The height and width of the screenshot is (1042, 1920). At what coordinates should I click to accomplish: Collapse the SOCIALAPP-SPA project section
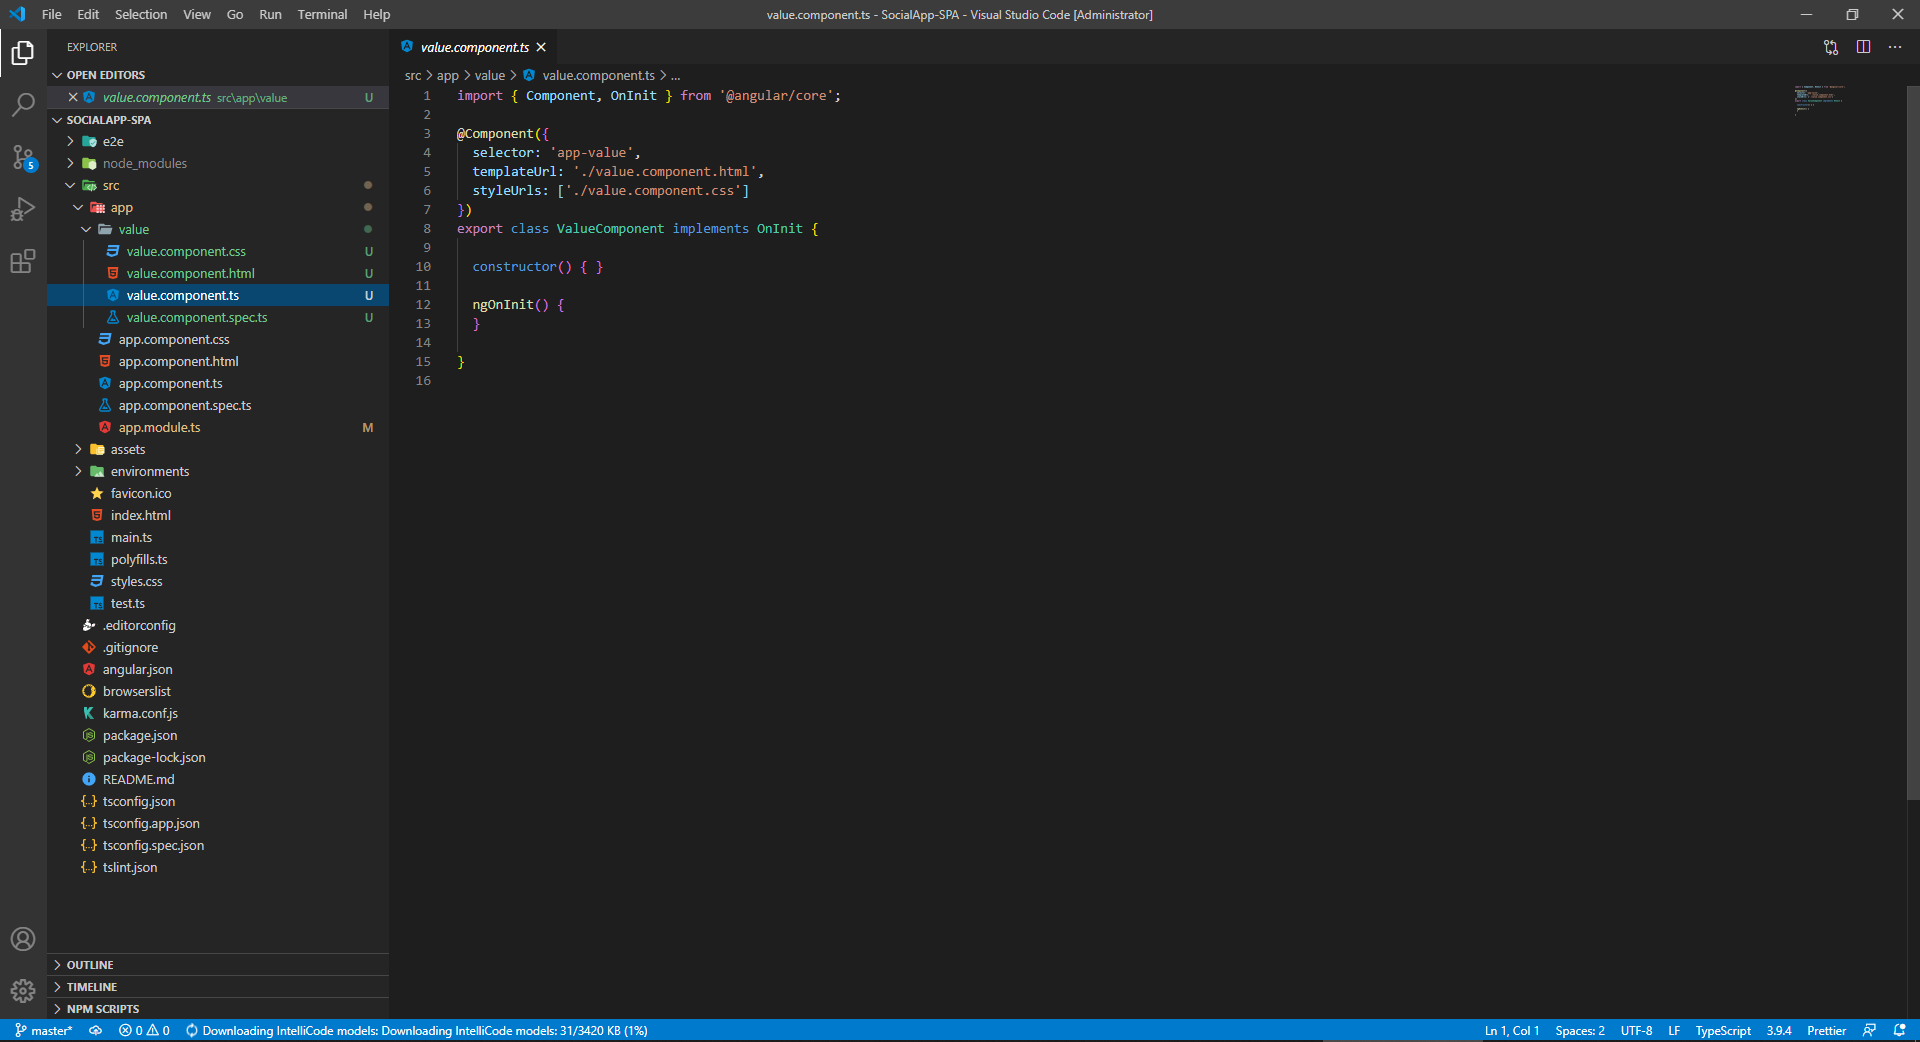[218, 120]
